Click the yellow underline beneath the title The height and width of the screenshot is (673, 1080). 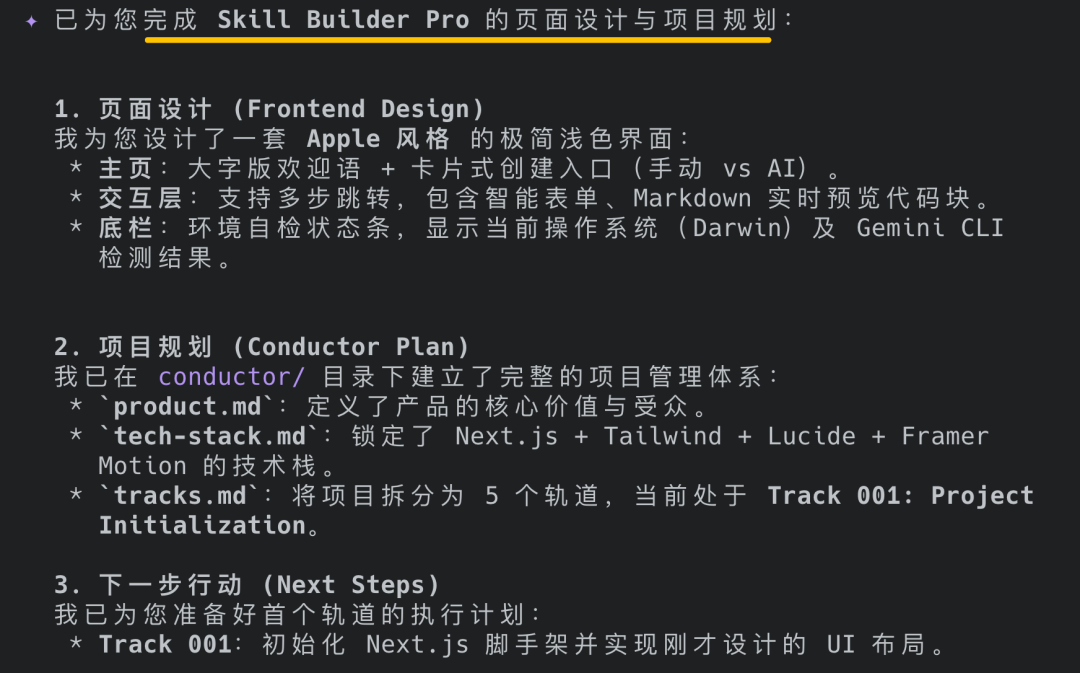458,40
